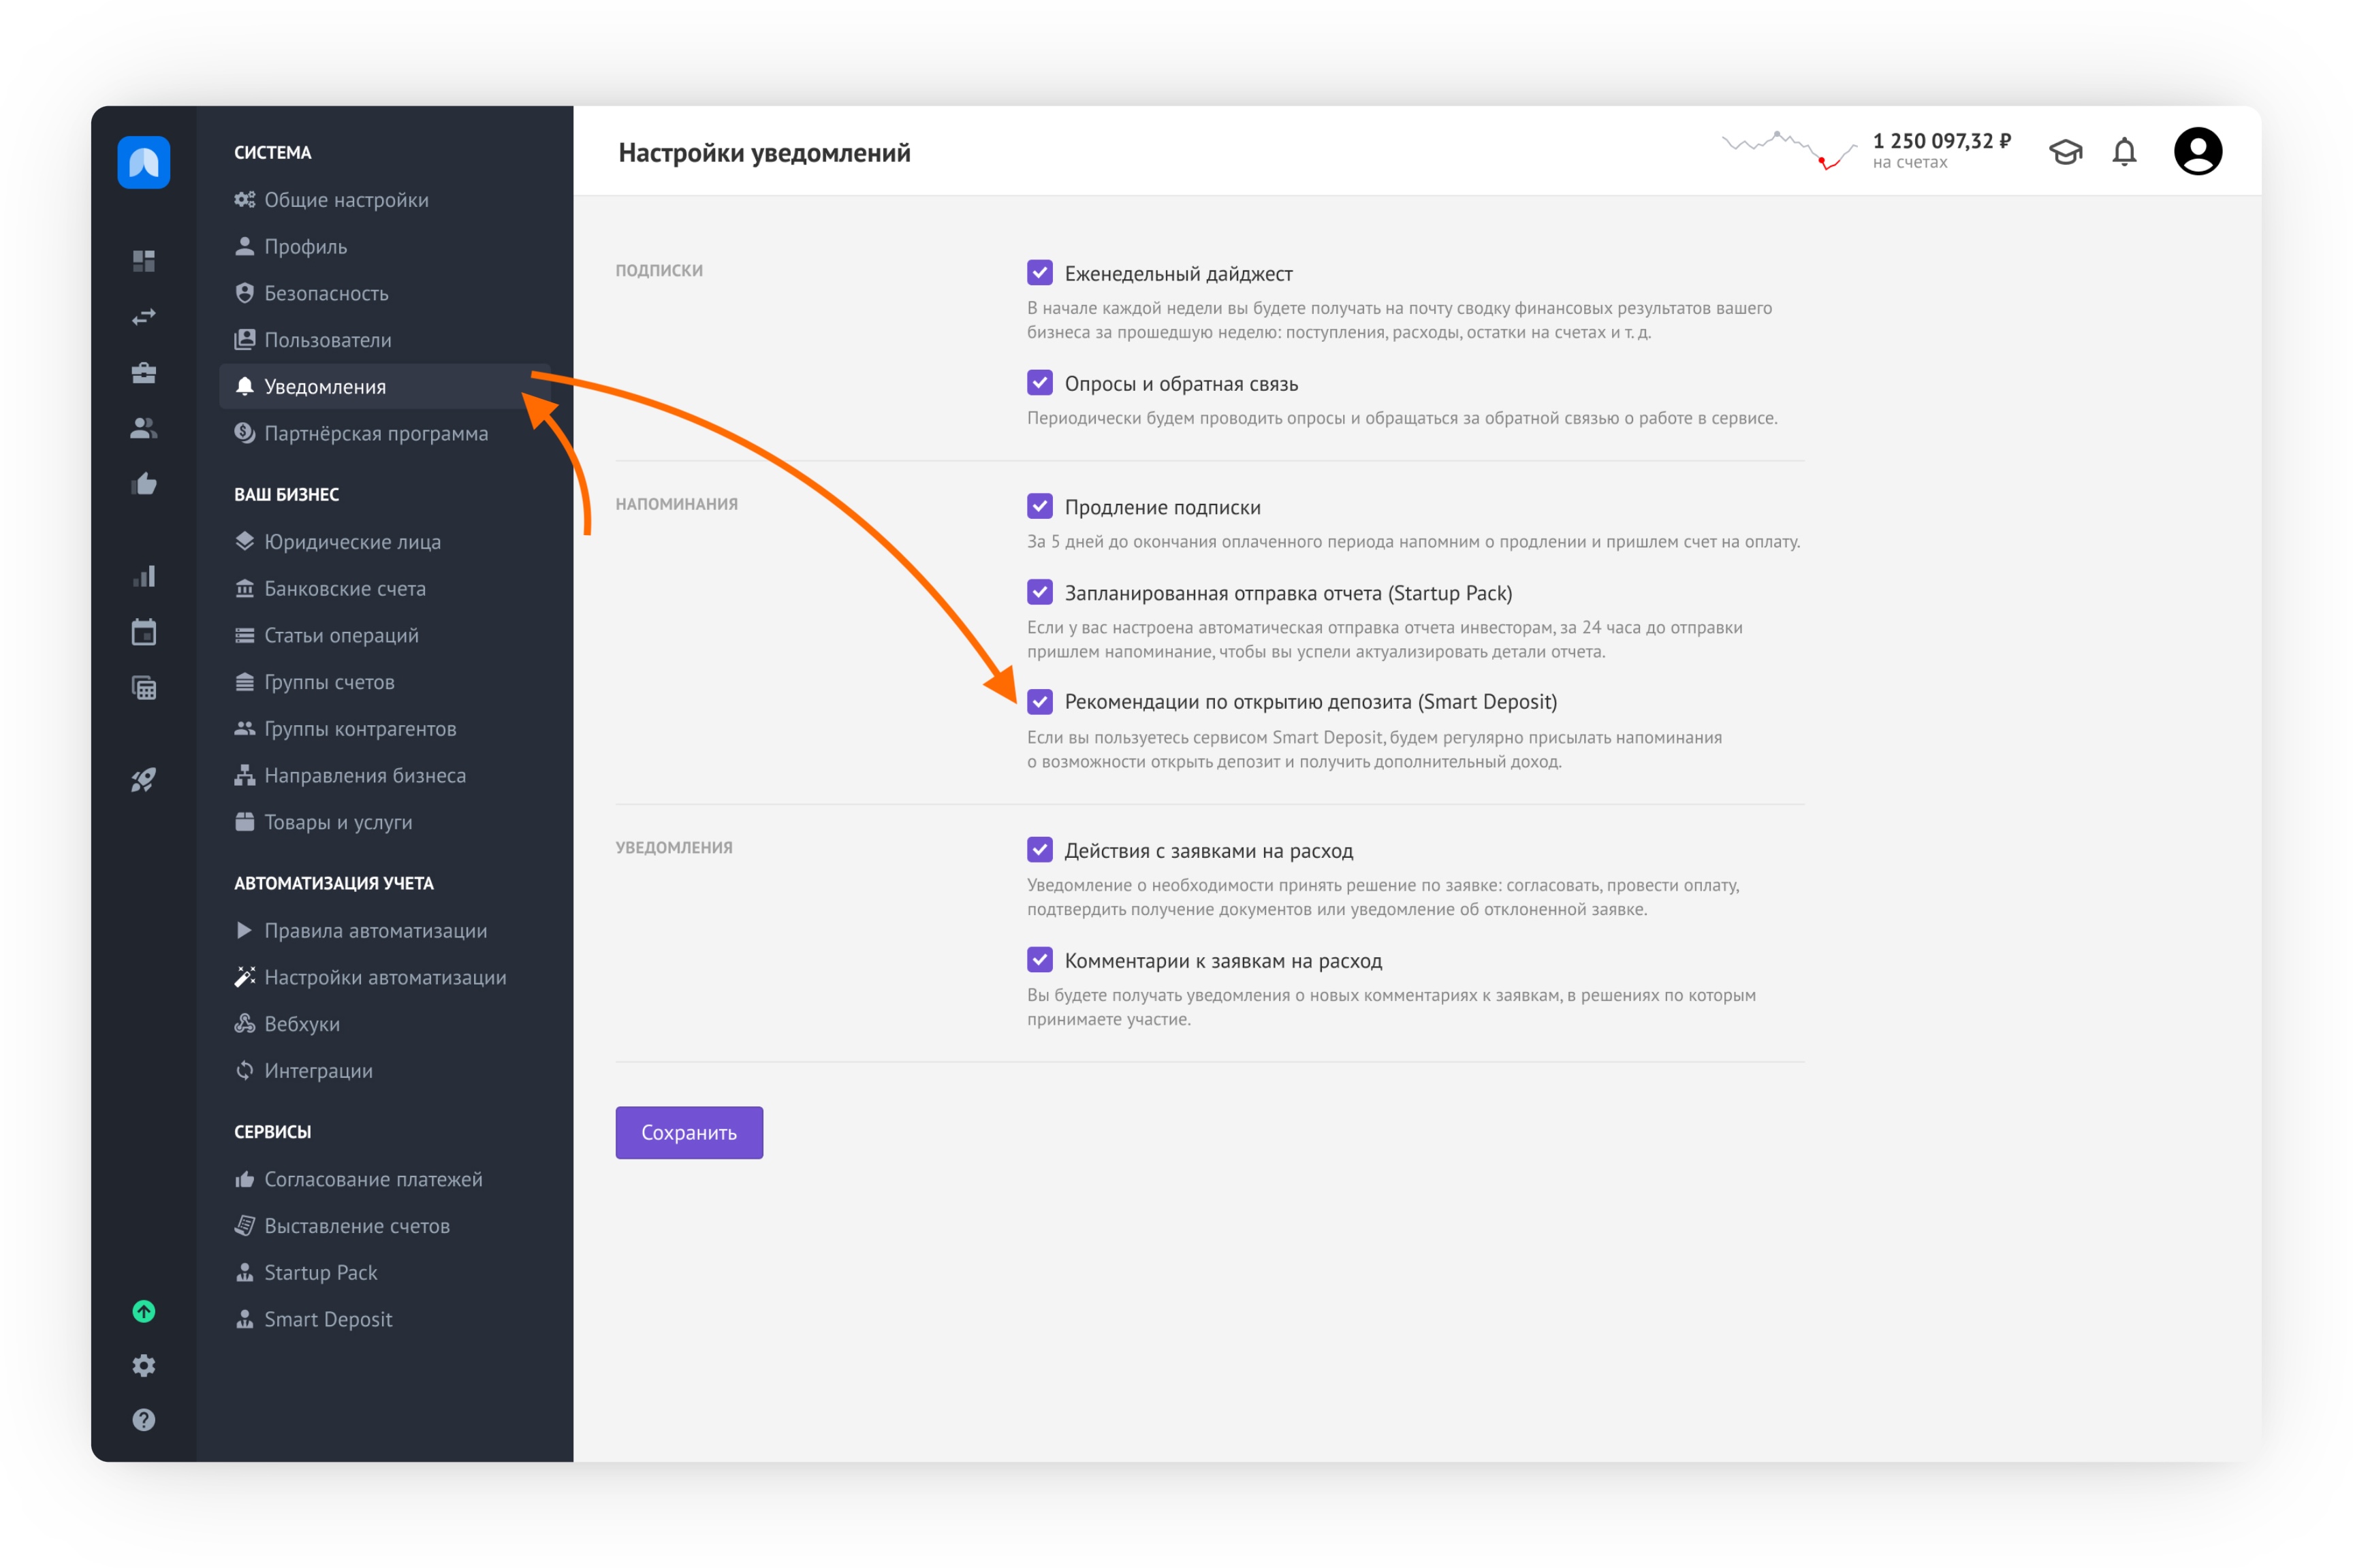Open the user avatar profile icon
Image resolution: width=2353 pixels, height=1568 pixels.
click(2198, 152)
